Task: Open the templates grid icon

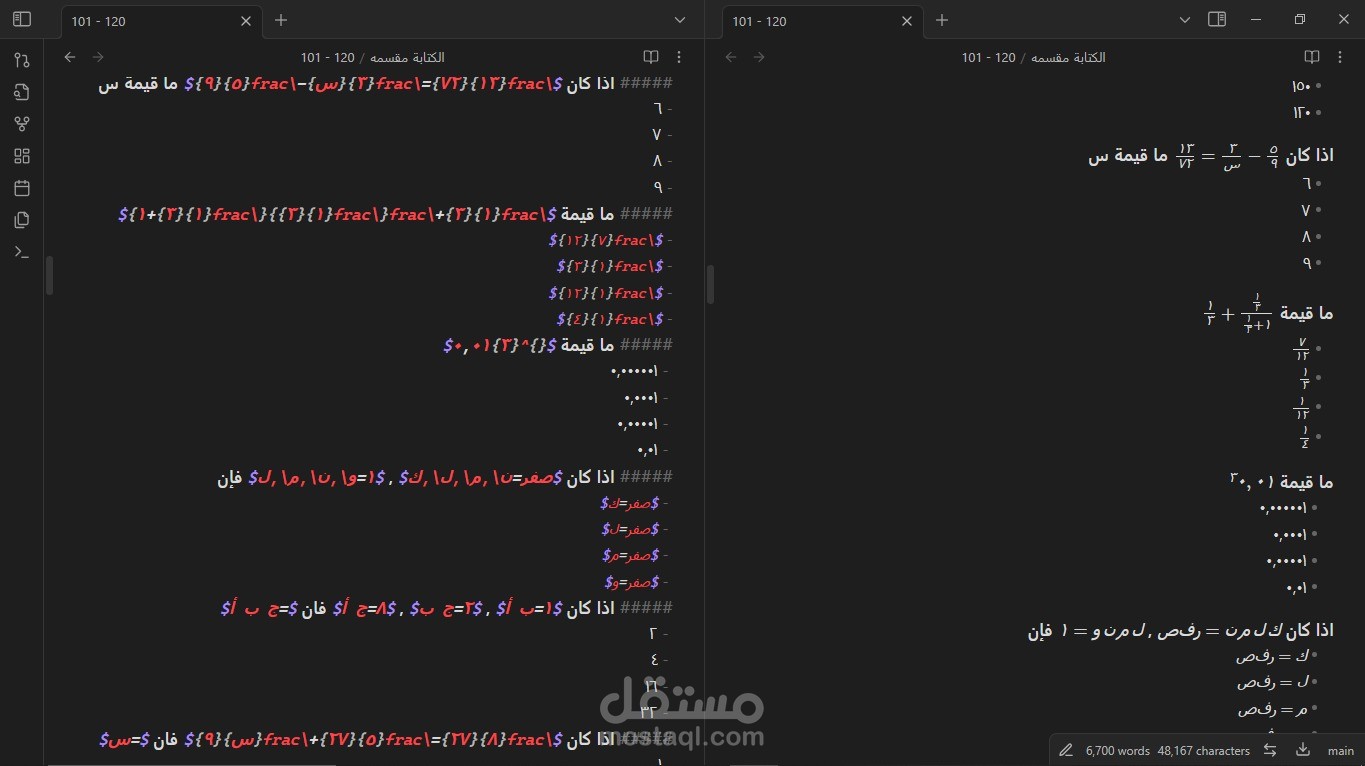Action: point(20,155)
